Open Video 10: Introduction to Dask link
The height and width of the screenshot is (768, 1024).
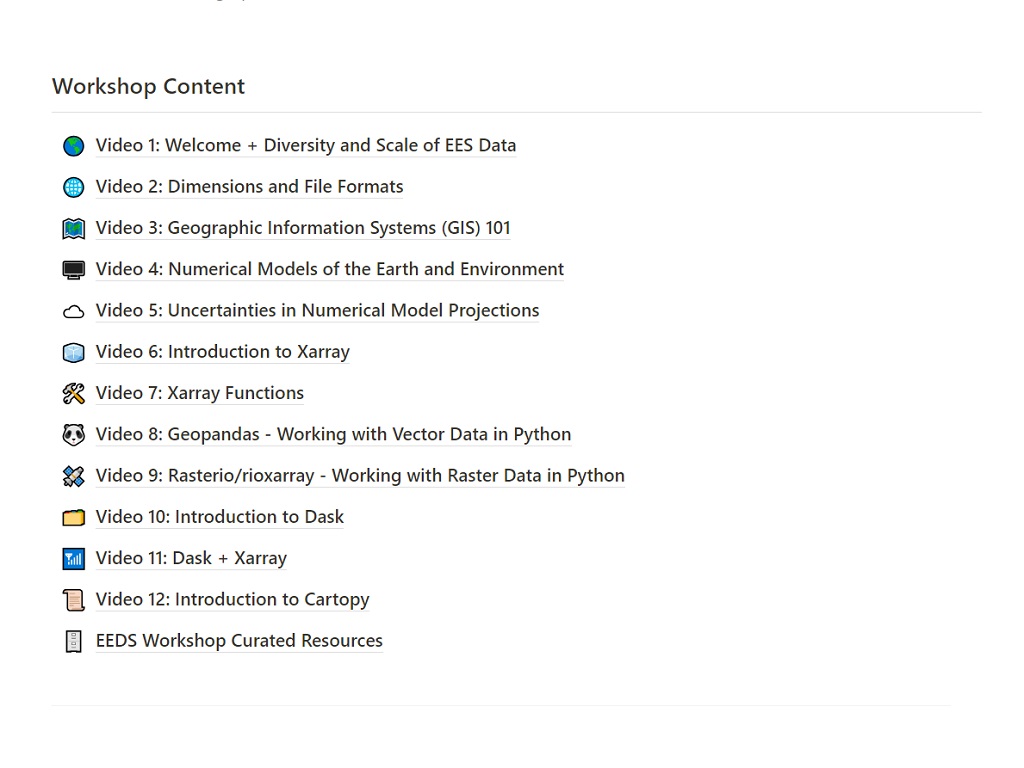[x=219, y=517]
